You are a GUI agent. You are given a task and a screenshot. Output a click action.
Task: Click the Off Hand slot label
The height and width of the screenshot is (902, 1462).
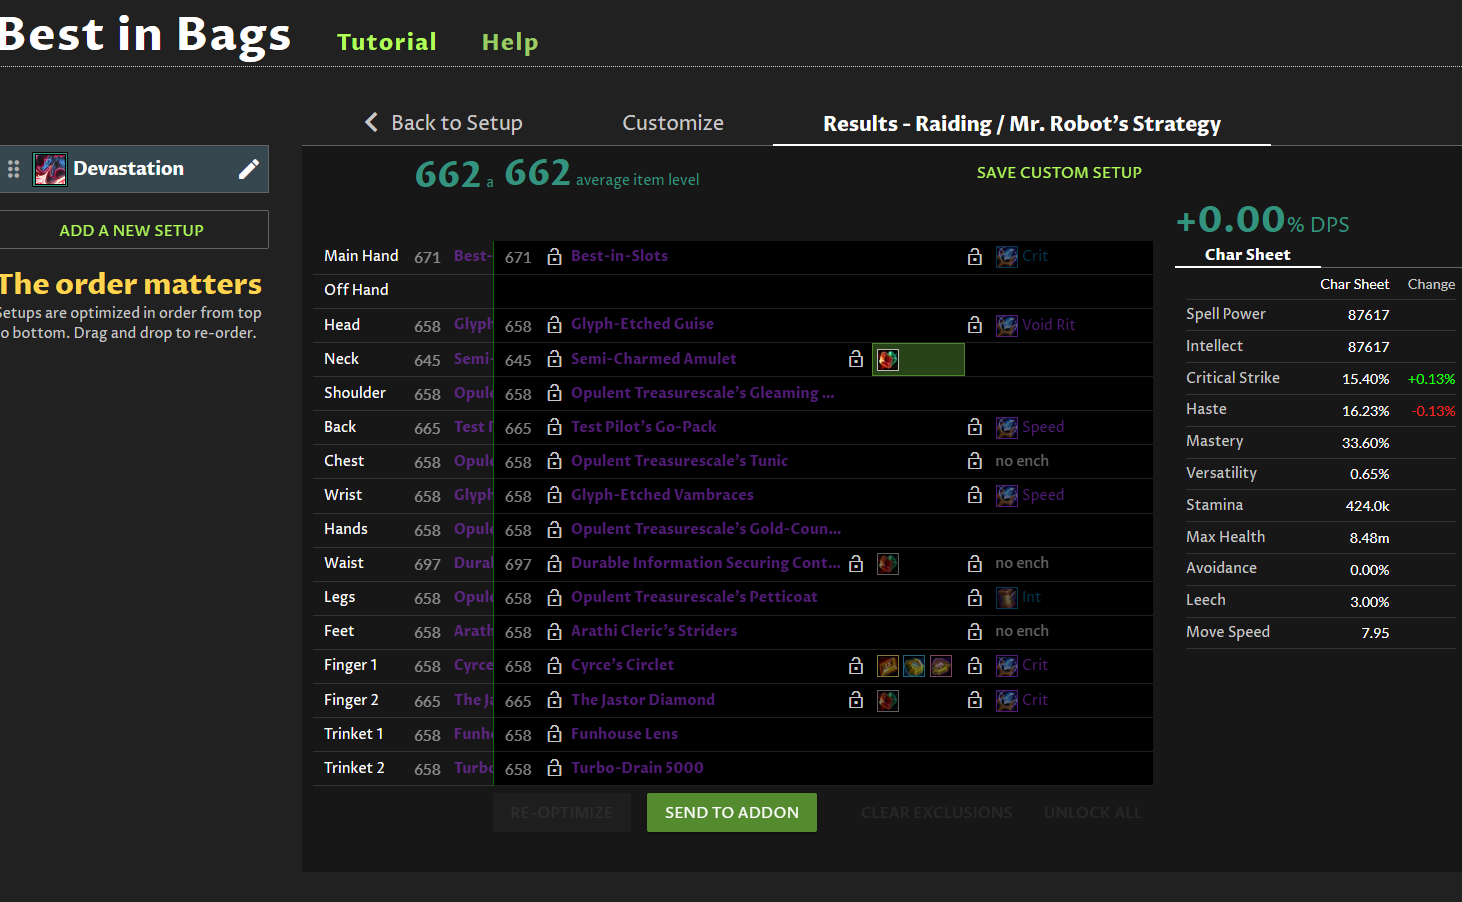356,290
